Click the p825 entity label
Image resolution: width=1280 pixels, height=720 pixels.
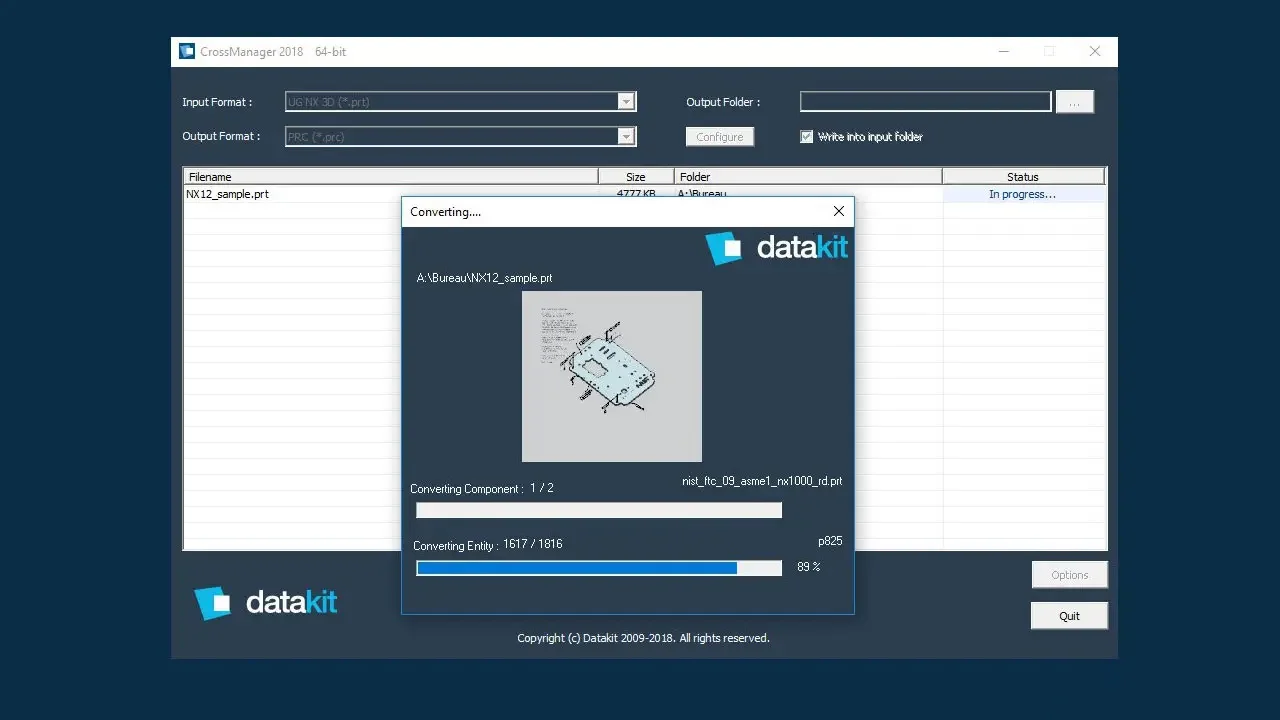point(830,541)
